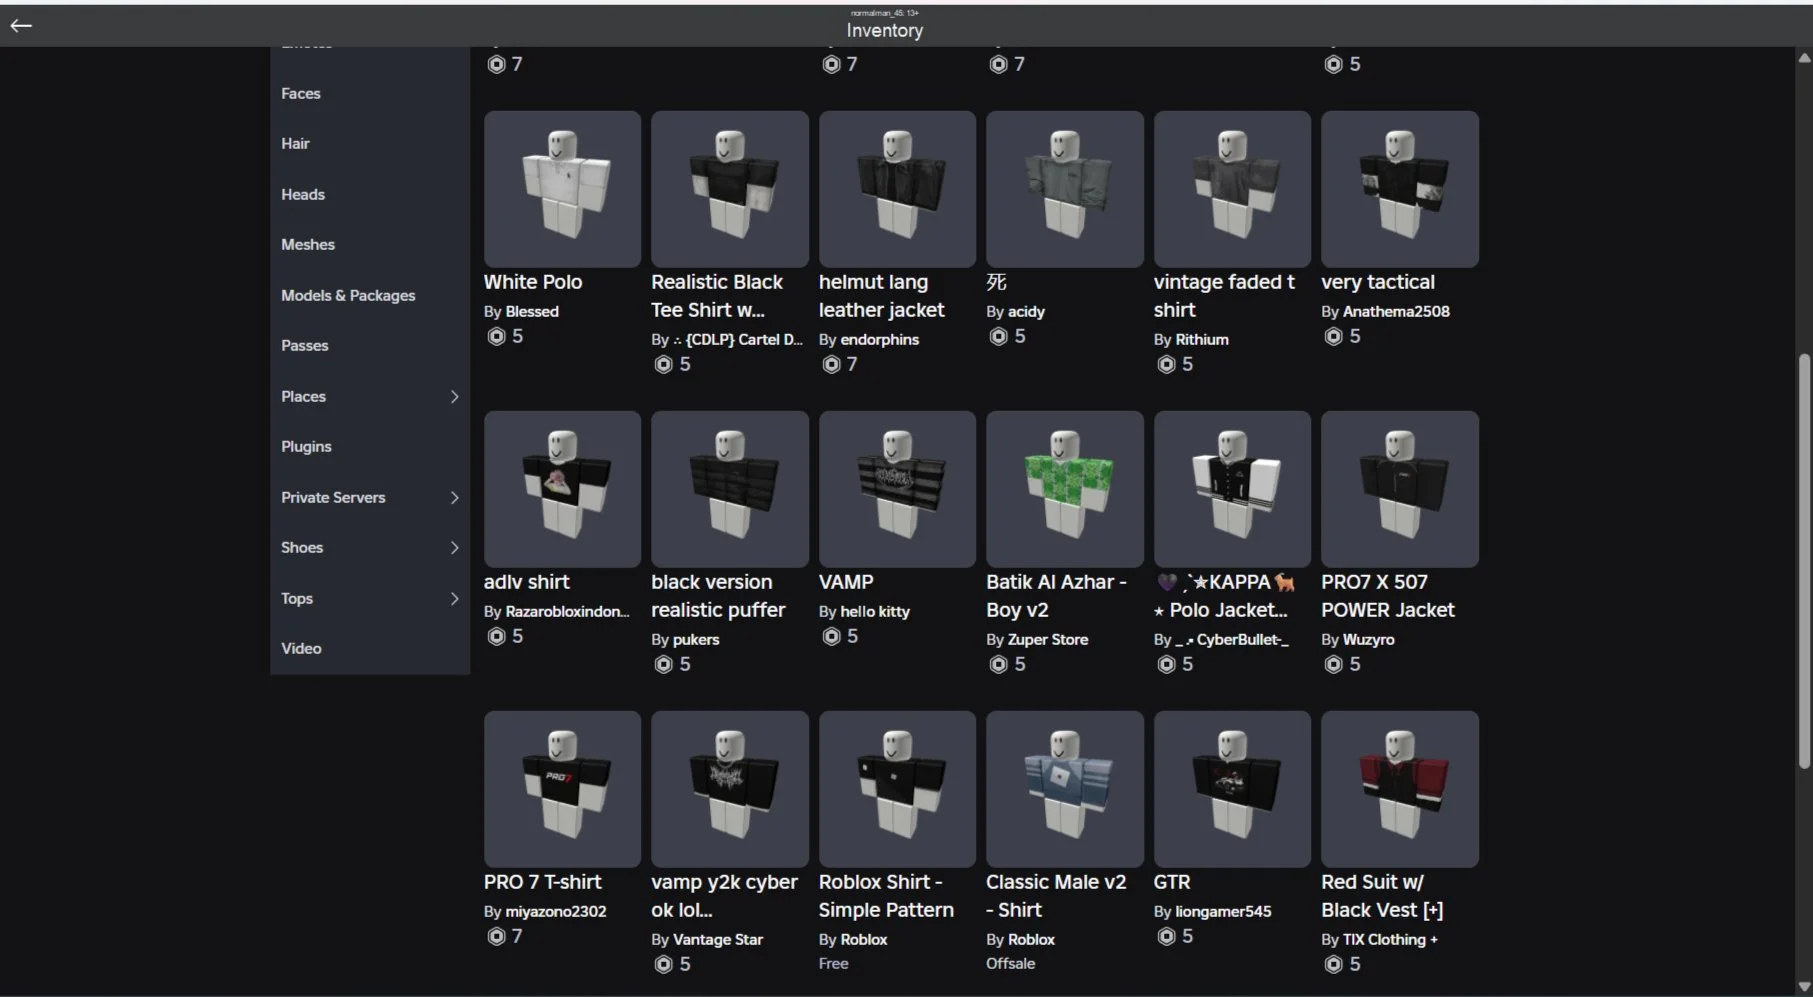Viewport: 1813px width, 997px height.
Task: Select the Faces category
Action: [x=301, y=94]
